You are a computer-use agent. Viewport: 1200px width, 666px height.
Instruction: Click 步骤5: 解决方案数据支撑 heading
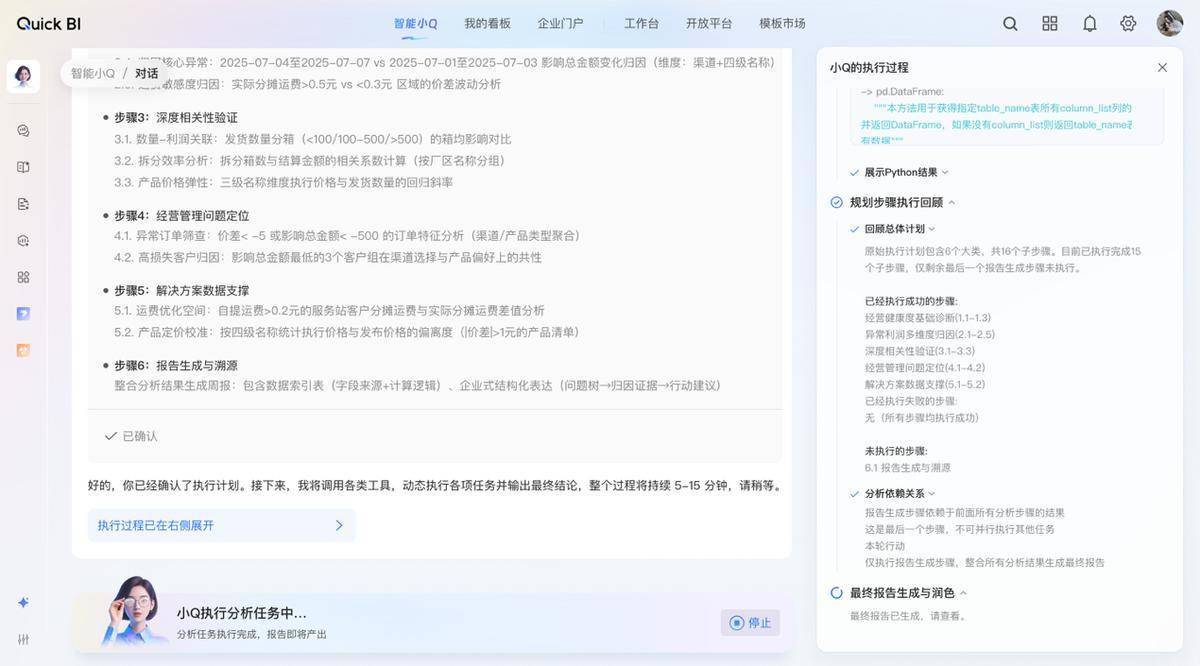tap(181, 291)
